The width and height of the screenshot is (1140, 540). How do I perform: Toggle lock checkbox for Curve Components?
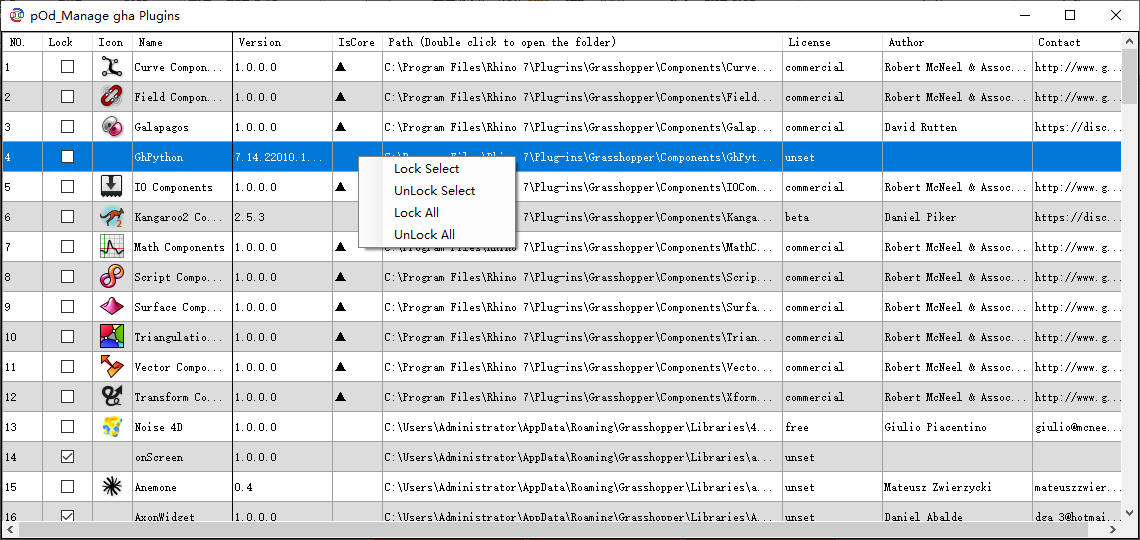[x=67, y=67]
